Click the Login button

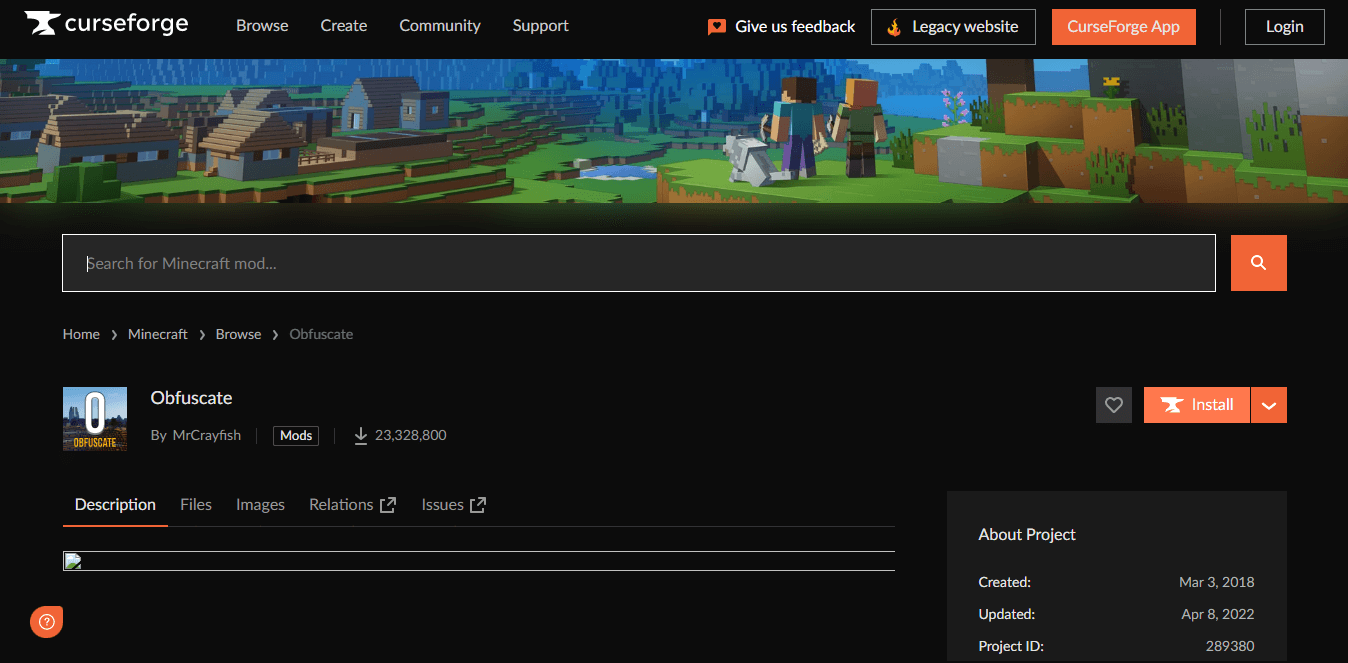[x=1284, y=27]
